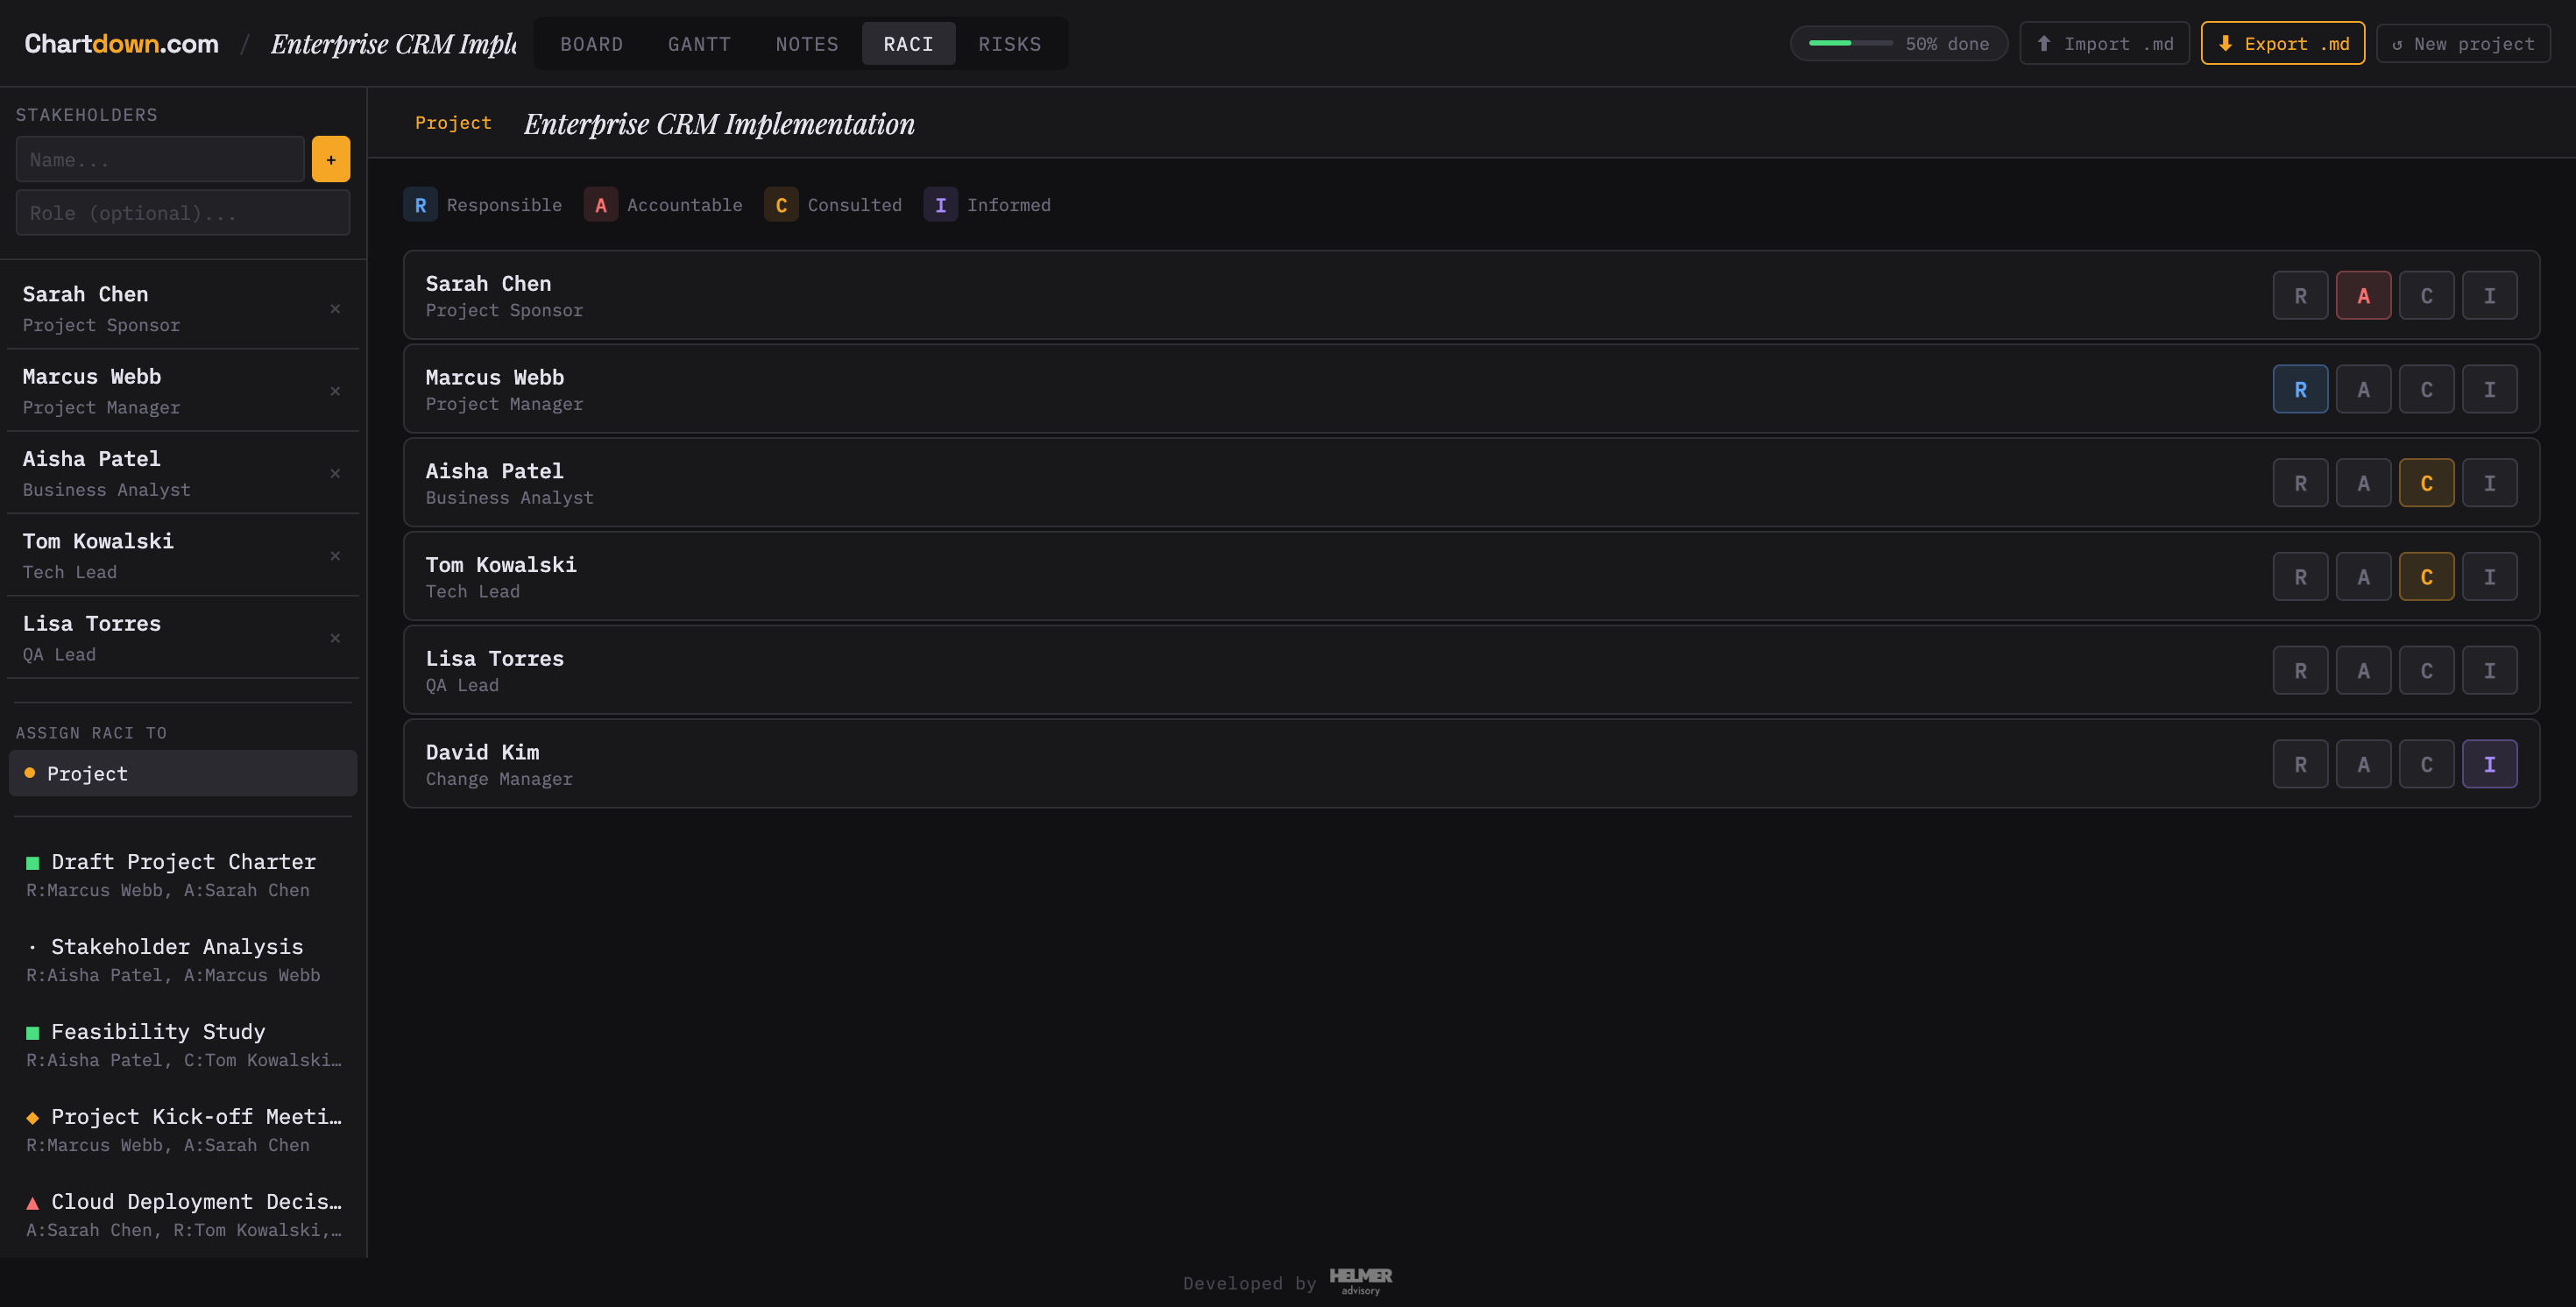Click the Helmer advisory logo in the footer
The height and width of the screenshot is (1307, 2576).
1360,1281
